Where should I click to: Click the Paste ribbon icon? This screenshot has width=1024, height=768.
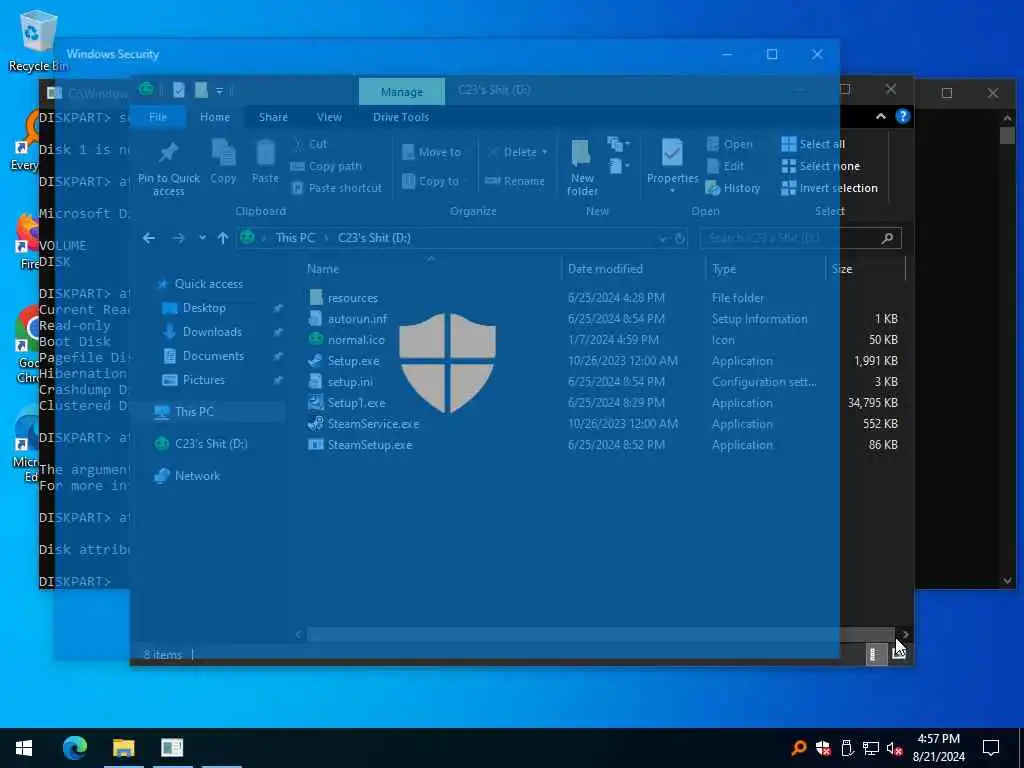(265, 153)
